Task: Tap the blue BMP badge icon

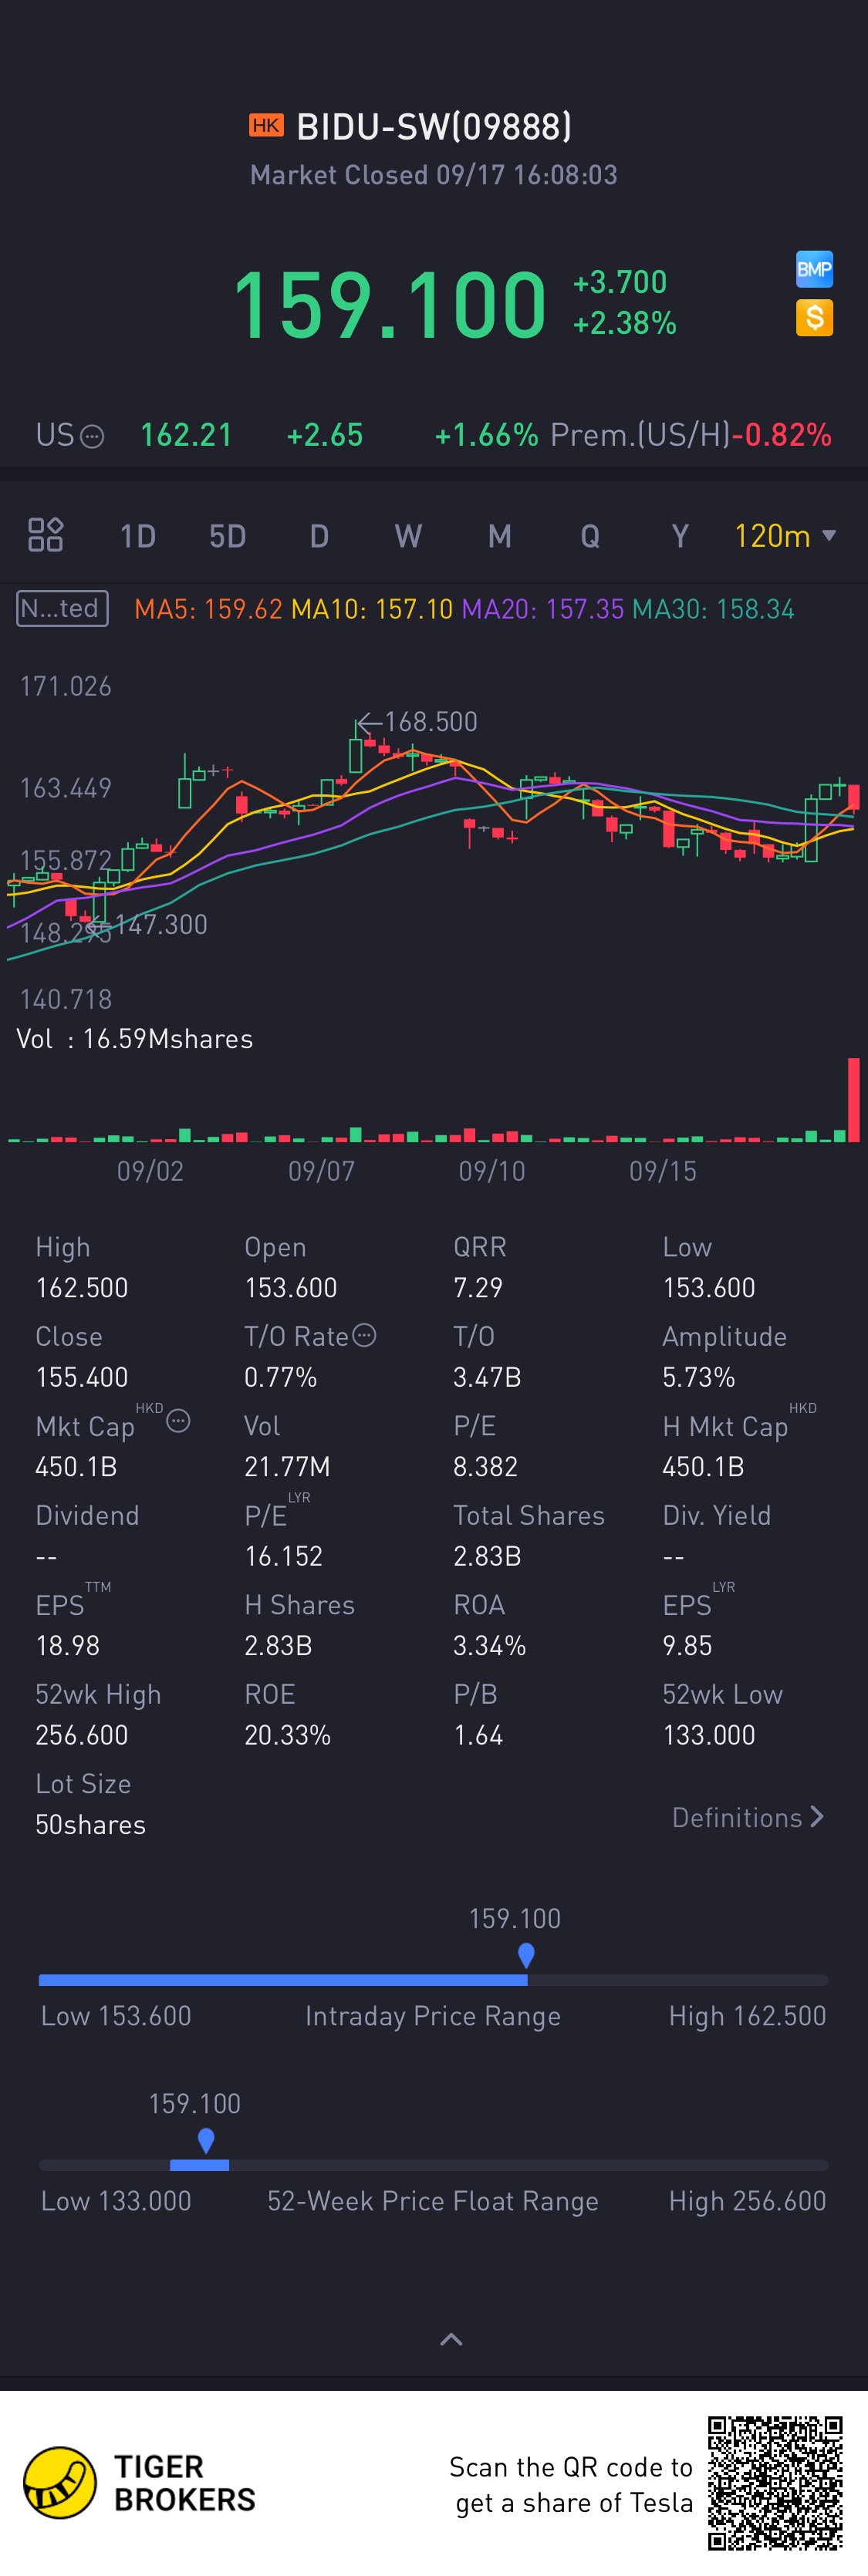Action: click(x=814, y=269)
